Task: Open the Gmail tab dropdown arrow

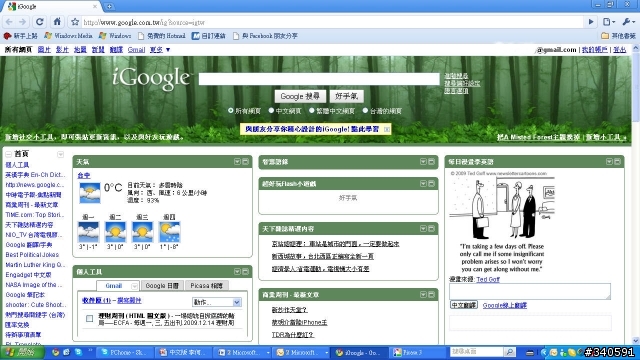Action: click(x=134, y=286)
